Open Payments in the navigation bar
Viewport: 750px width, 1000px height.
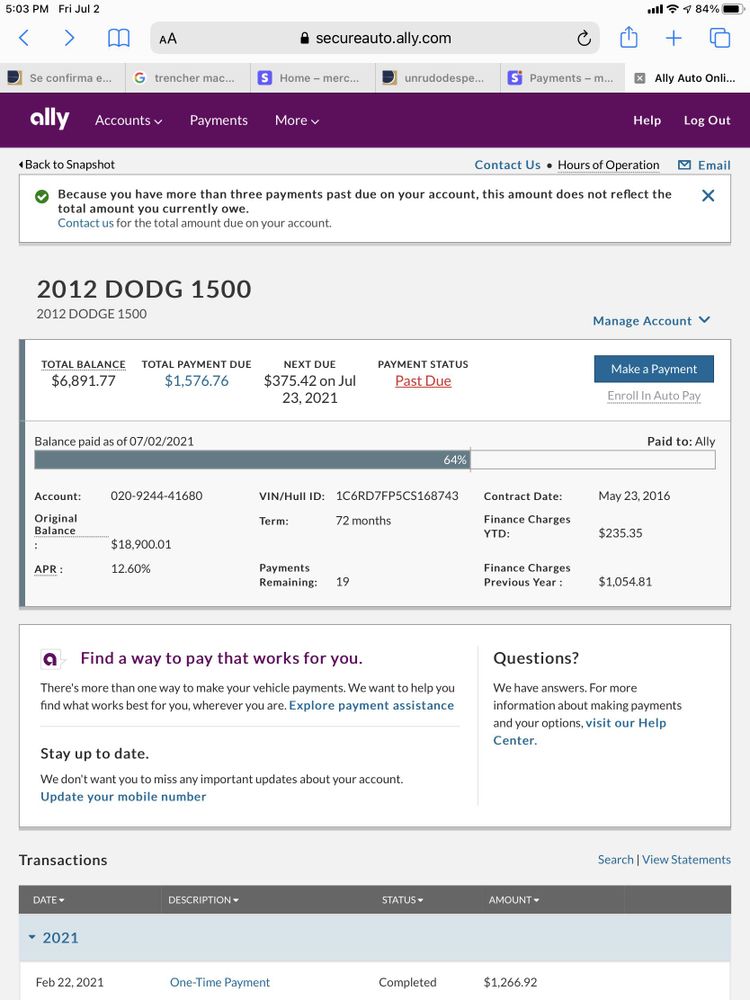[x=219, y=121]
